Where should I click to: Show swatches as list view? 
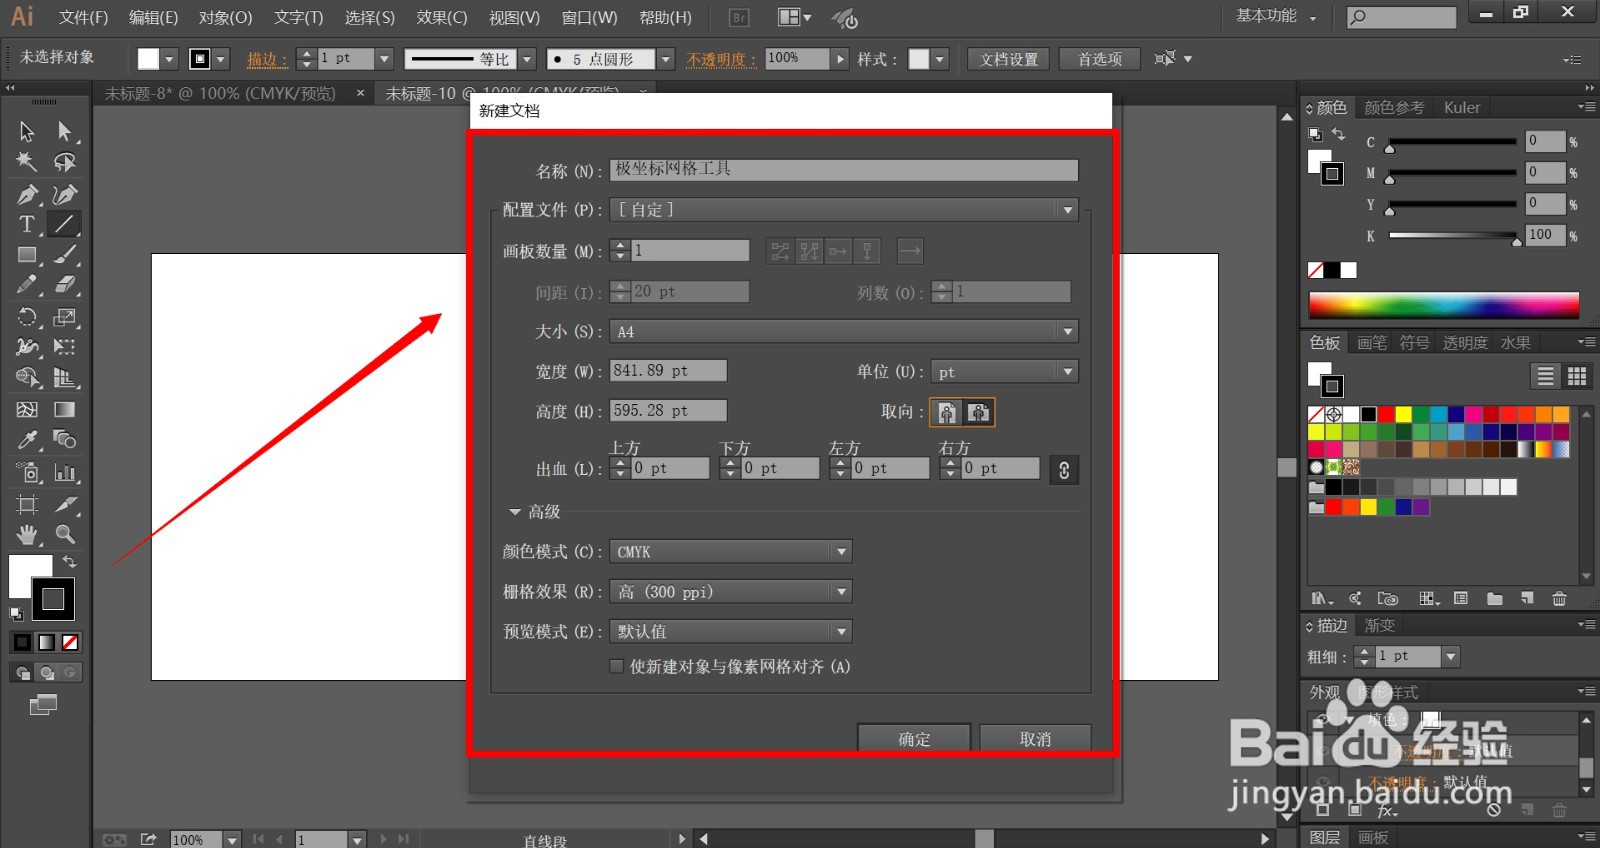click(x=1546, y=376)
